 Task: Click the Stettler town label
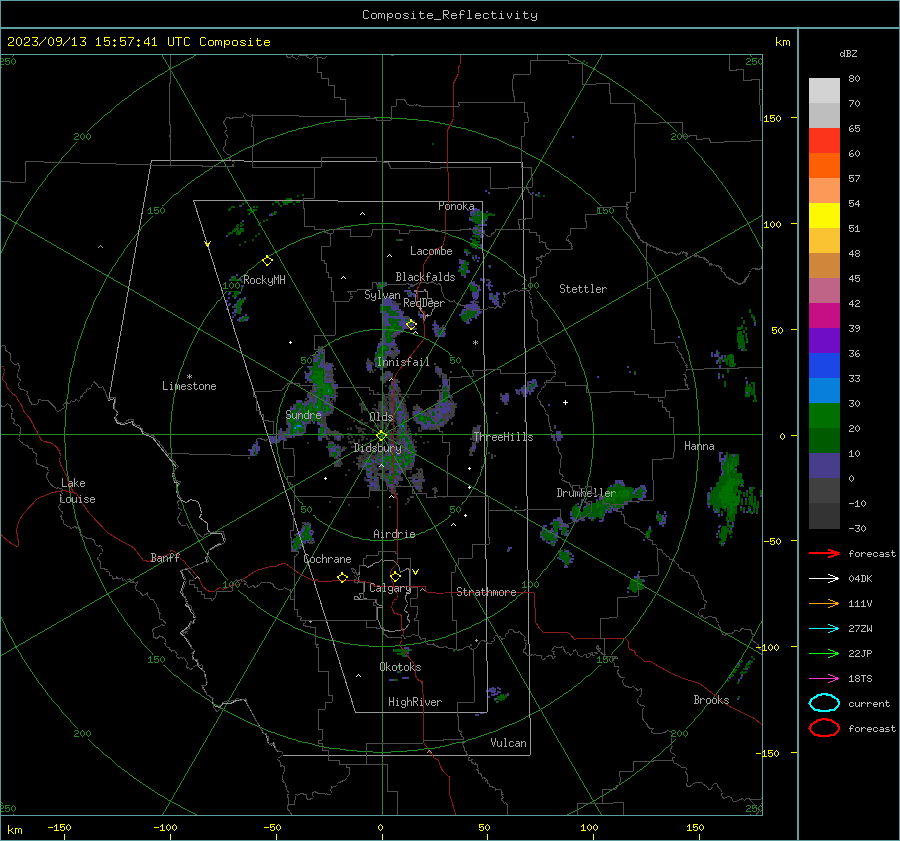(583, 289)
